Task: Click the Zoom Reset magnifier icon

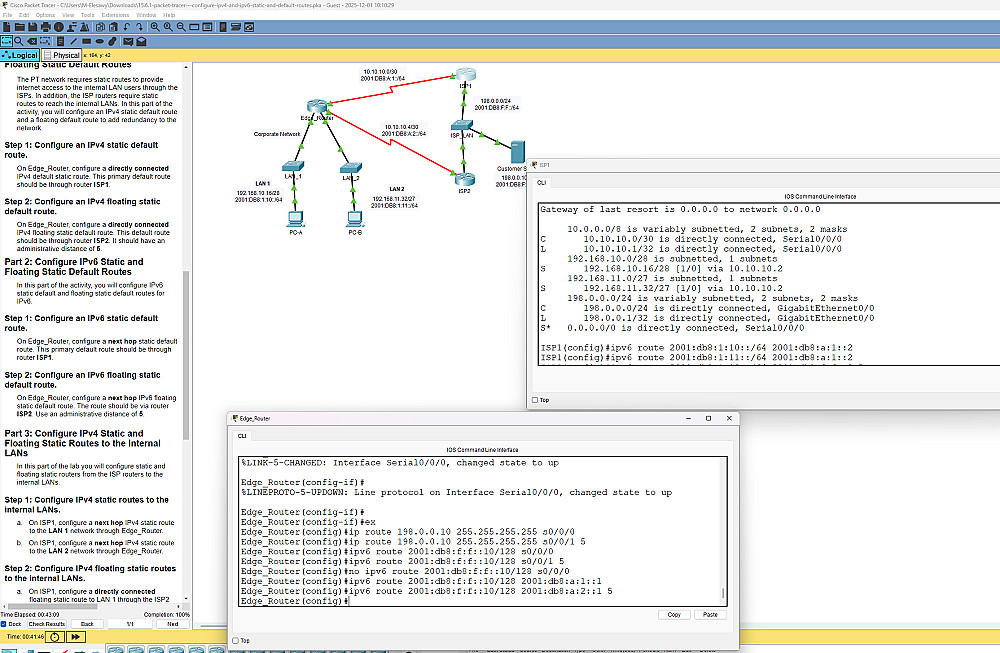Action: click(x=168, y=27)
